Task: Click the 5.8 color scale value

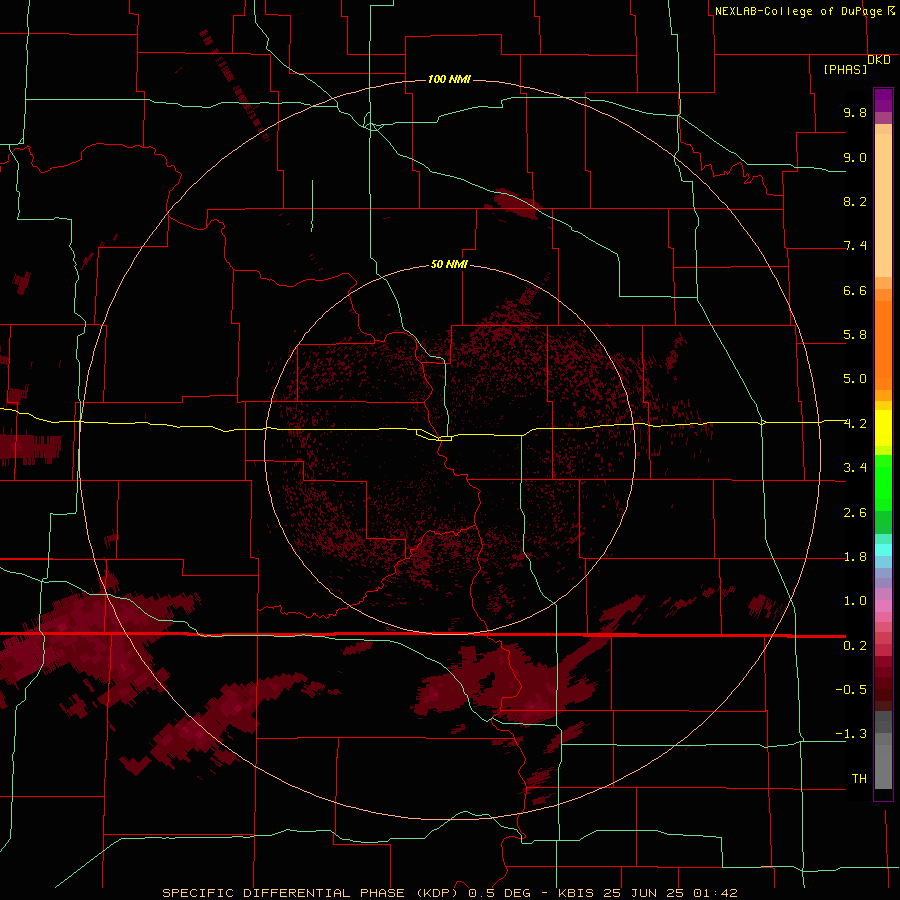Action: [855, 335]
